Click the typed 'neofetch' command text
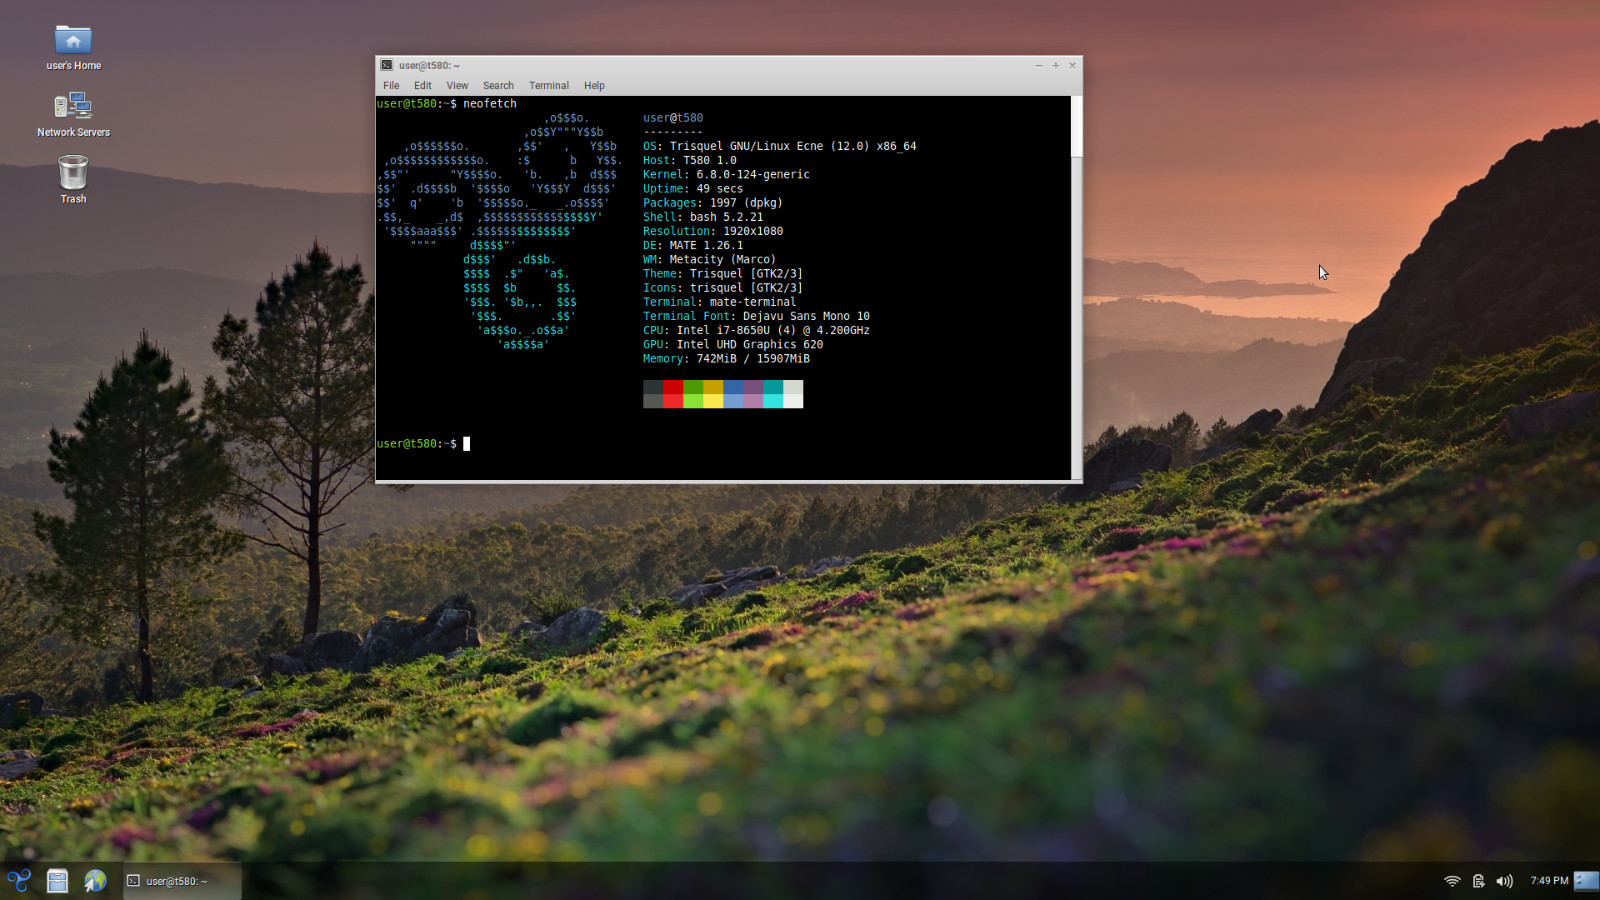 (x=490, y=104)
